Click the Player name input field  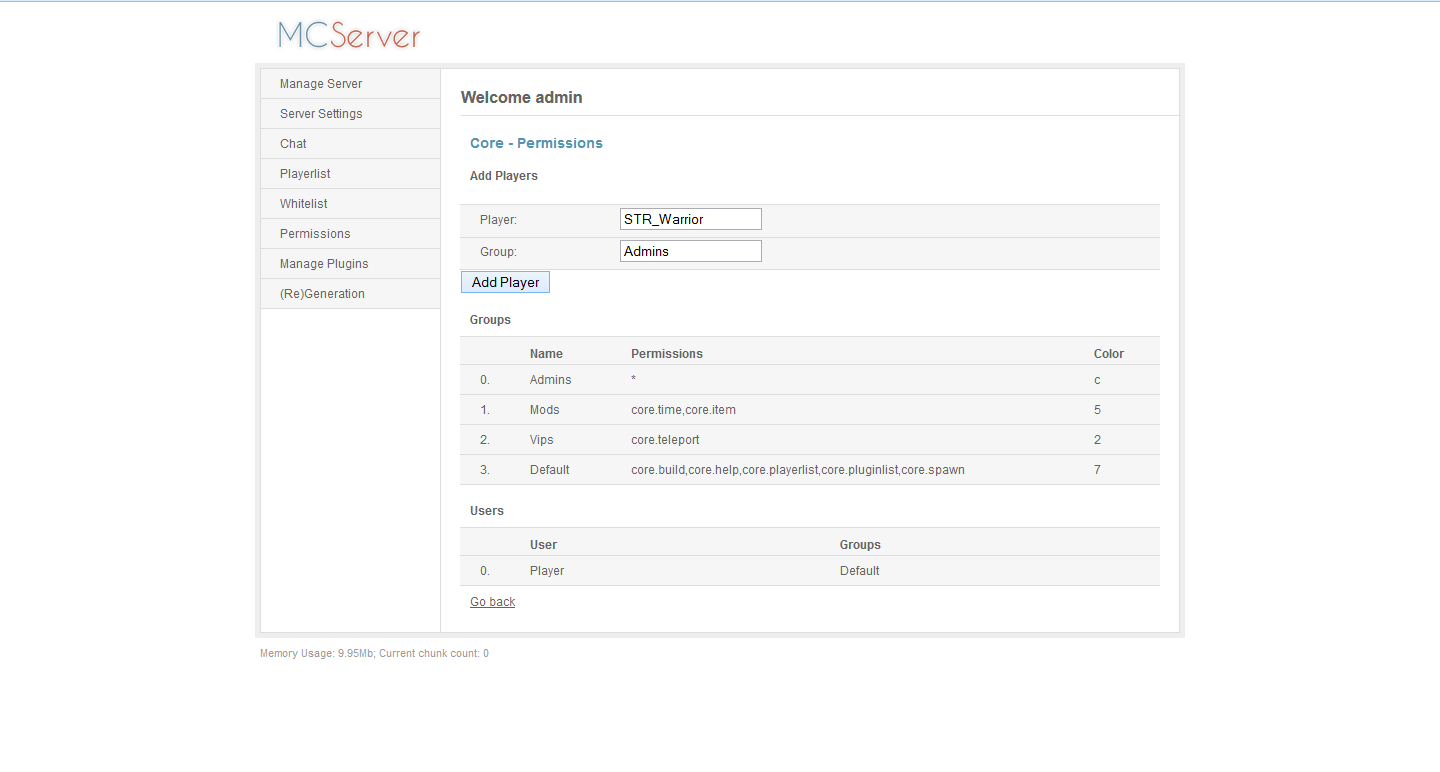[x=690, y=219]
